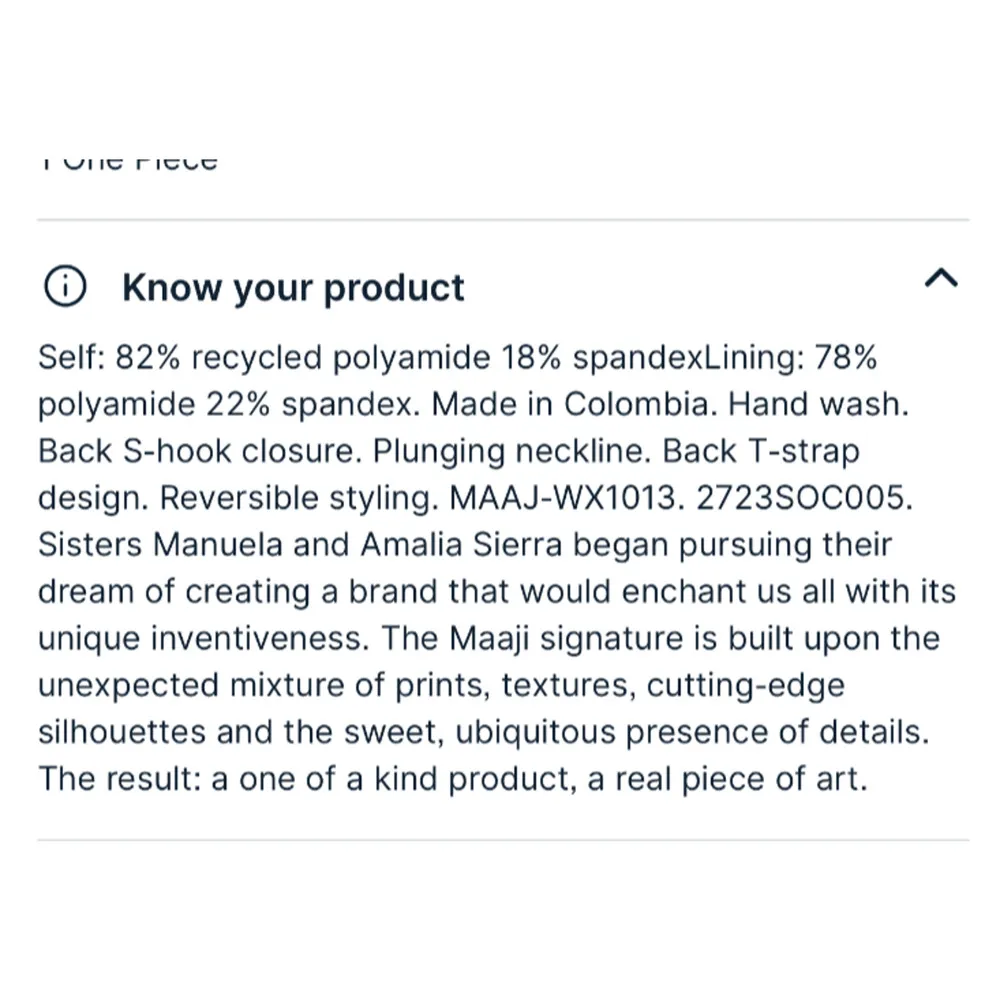This screenshot has width=1000, height=1000.
Task: Click the words a real piece of art
Action: 725,778
